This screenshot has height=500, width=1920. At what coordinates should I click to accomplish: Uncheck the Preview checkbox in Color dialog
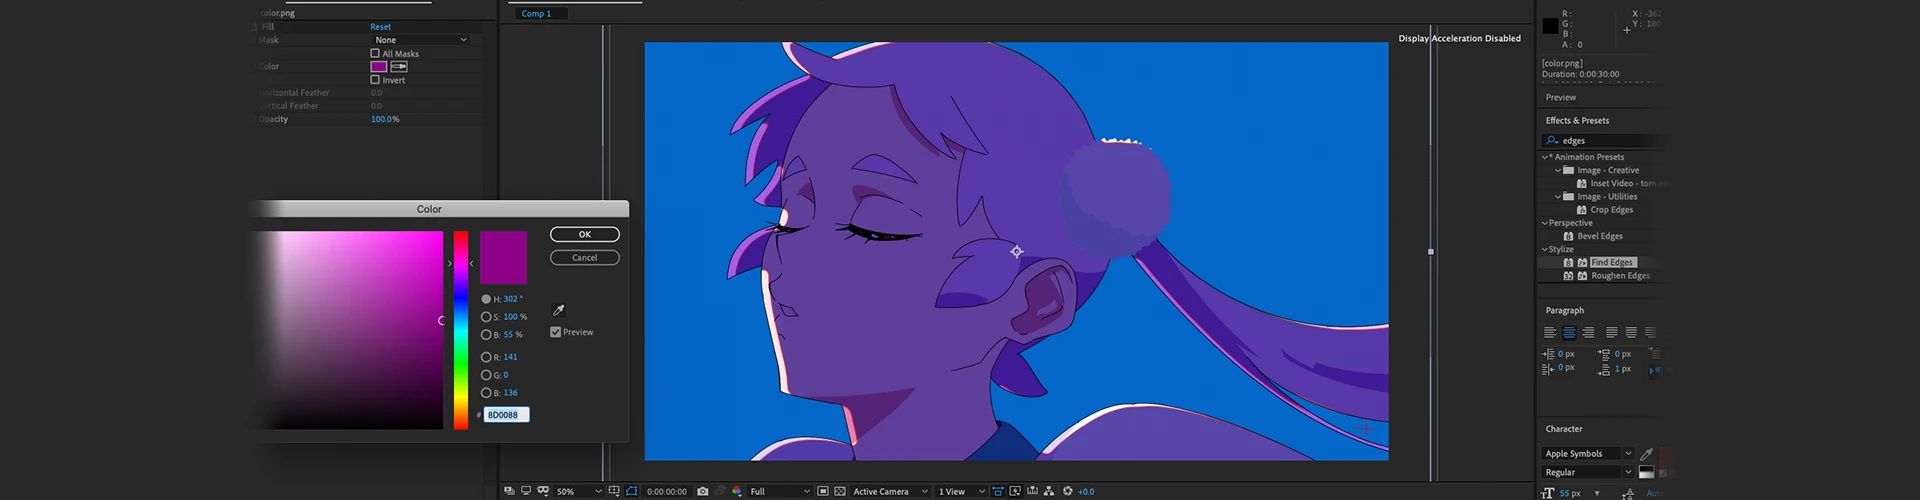[555, 332]
